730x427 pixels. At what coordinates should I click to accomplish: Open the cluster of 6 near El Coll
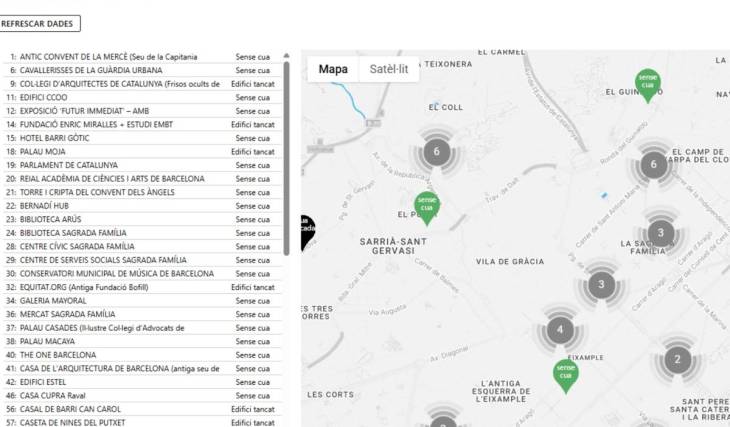tap(436, 152)
